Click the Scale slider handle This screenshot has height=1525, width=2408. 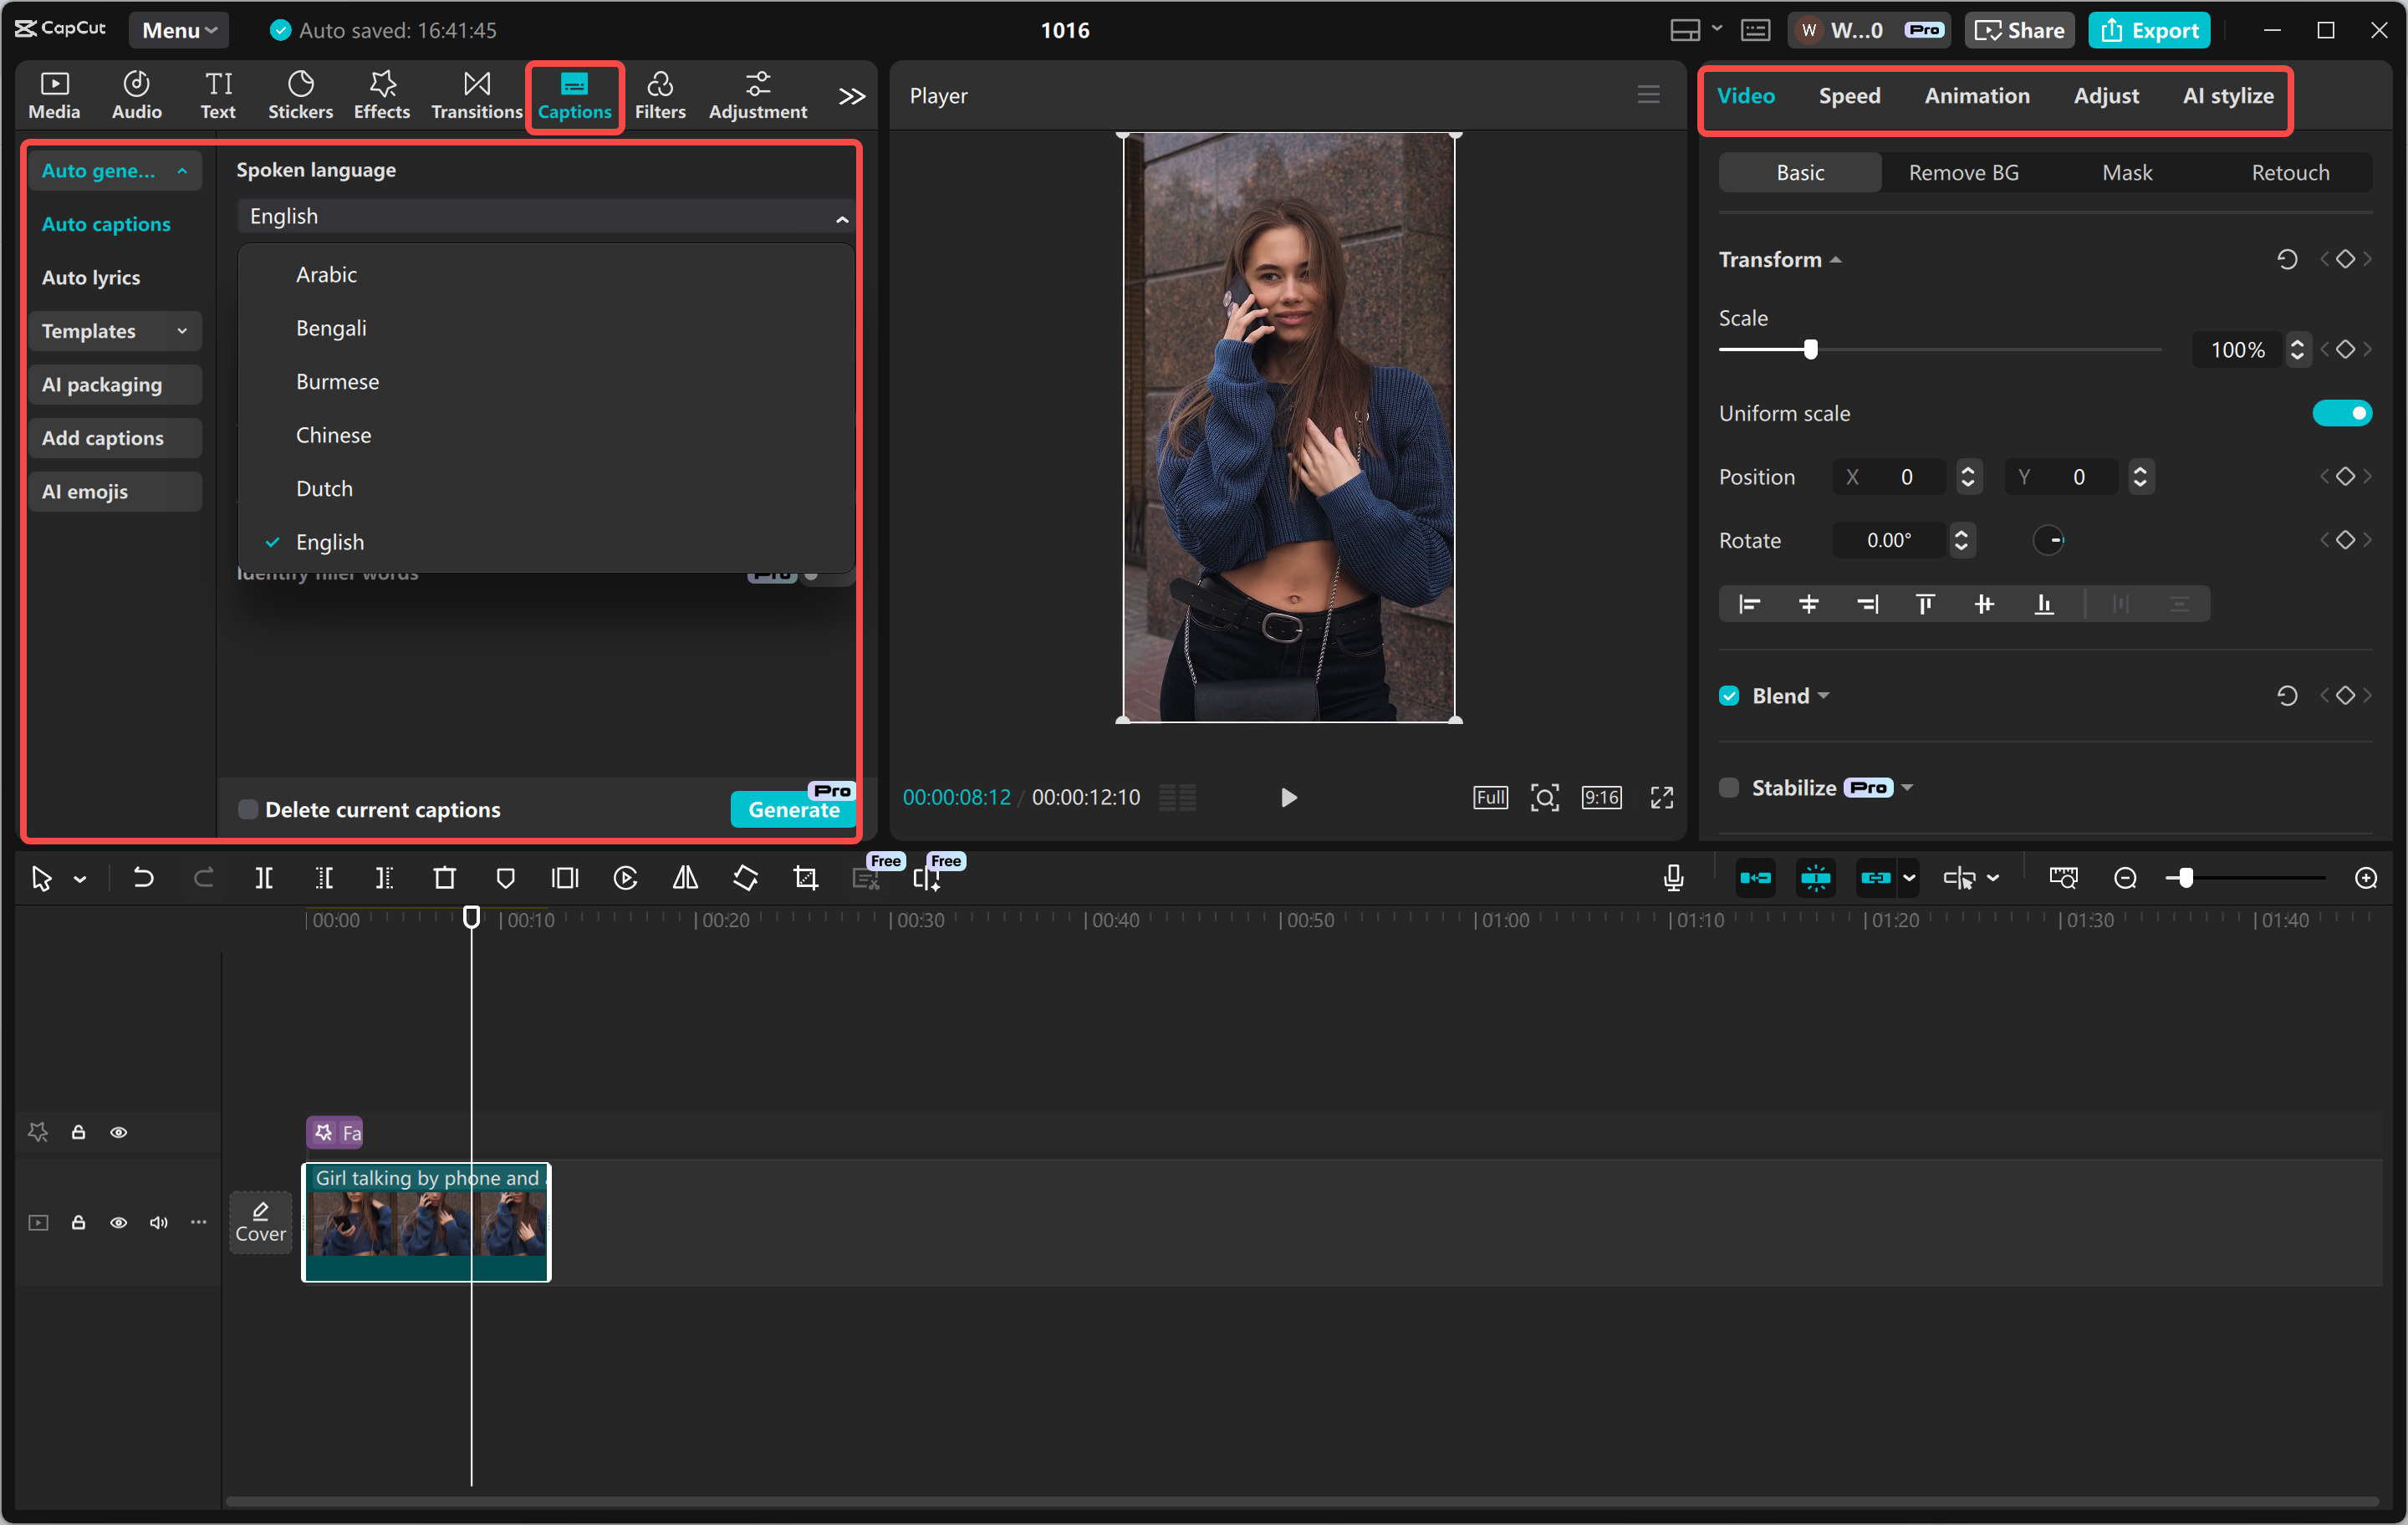pos(1810,349)
